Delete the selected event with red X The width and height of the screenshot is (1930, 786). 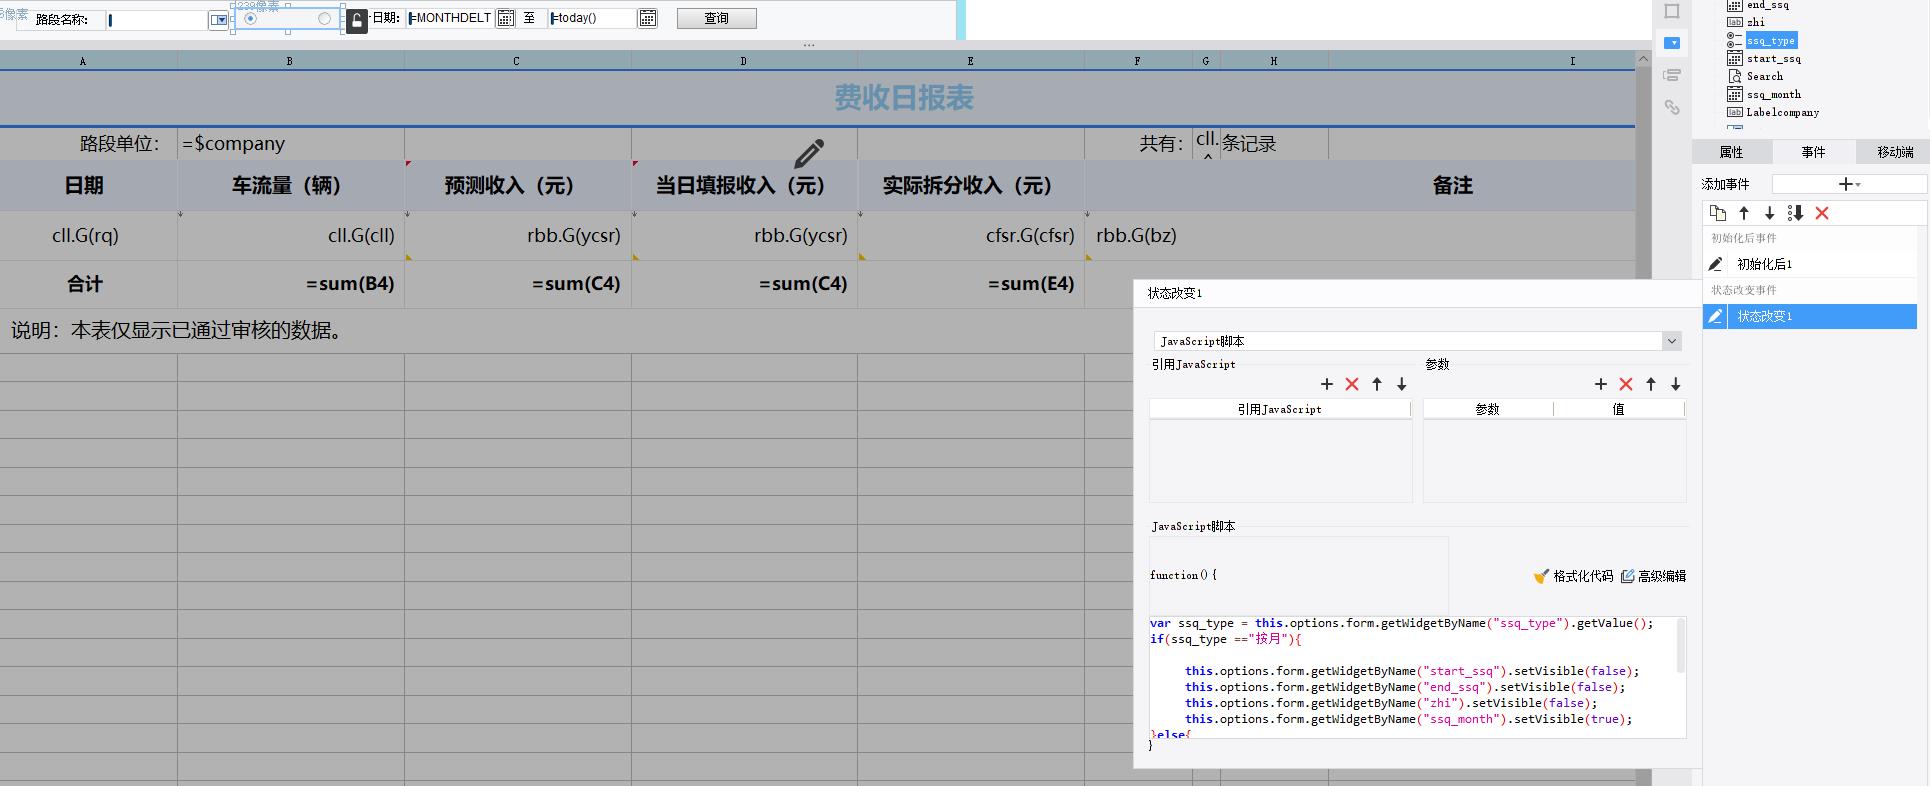1822,213
